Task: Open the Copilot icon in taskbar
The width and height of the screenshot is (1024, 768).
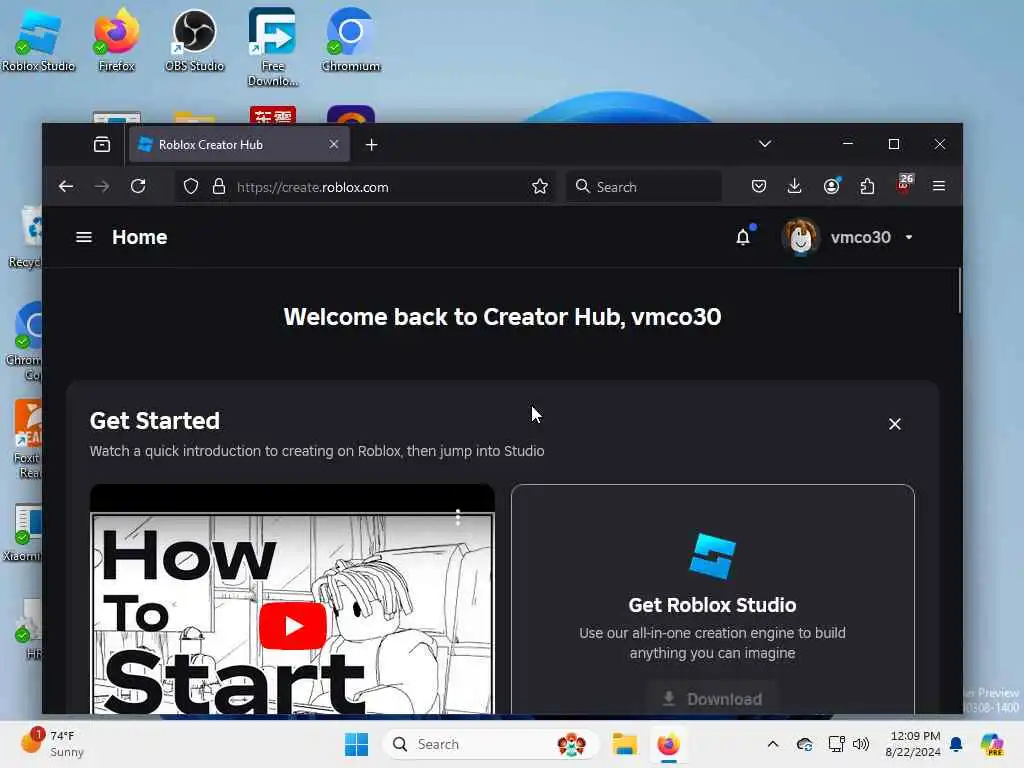Action: click(x=992, y=744)
